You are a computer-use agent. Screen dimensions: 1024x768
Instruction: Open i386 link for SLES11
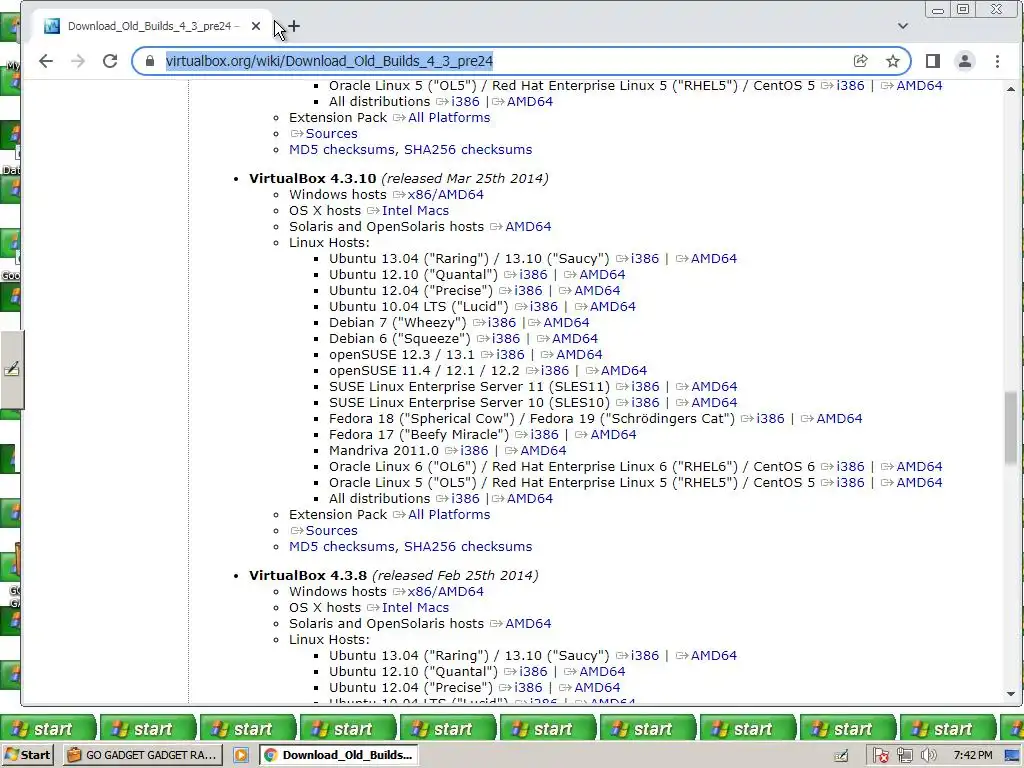pyautogui.click(x=645, y=387)
